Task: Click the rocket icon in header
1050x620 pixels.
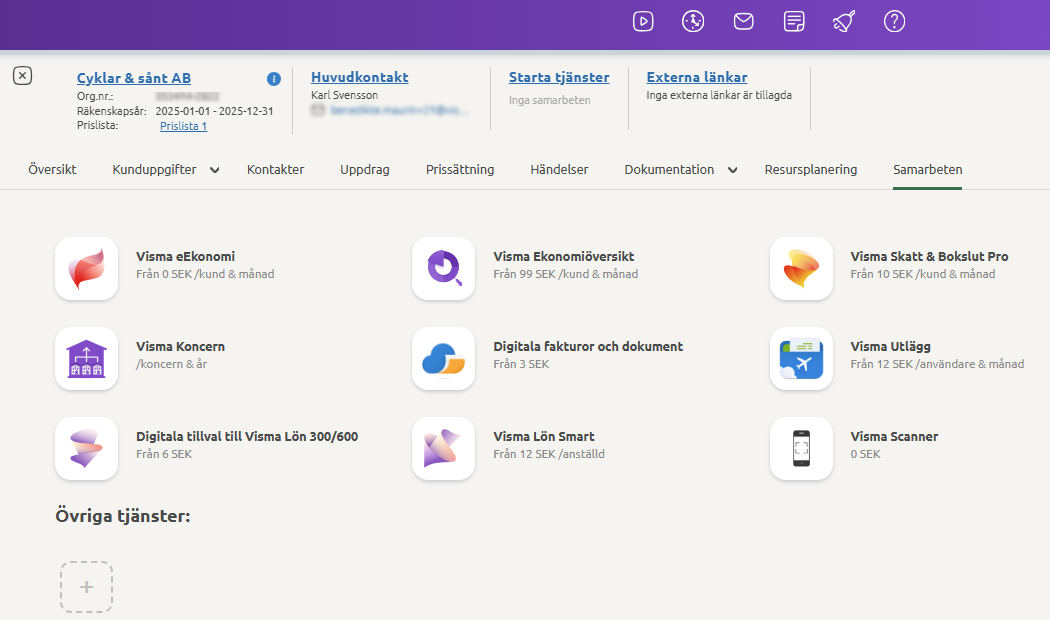Action: click(844, 21)
